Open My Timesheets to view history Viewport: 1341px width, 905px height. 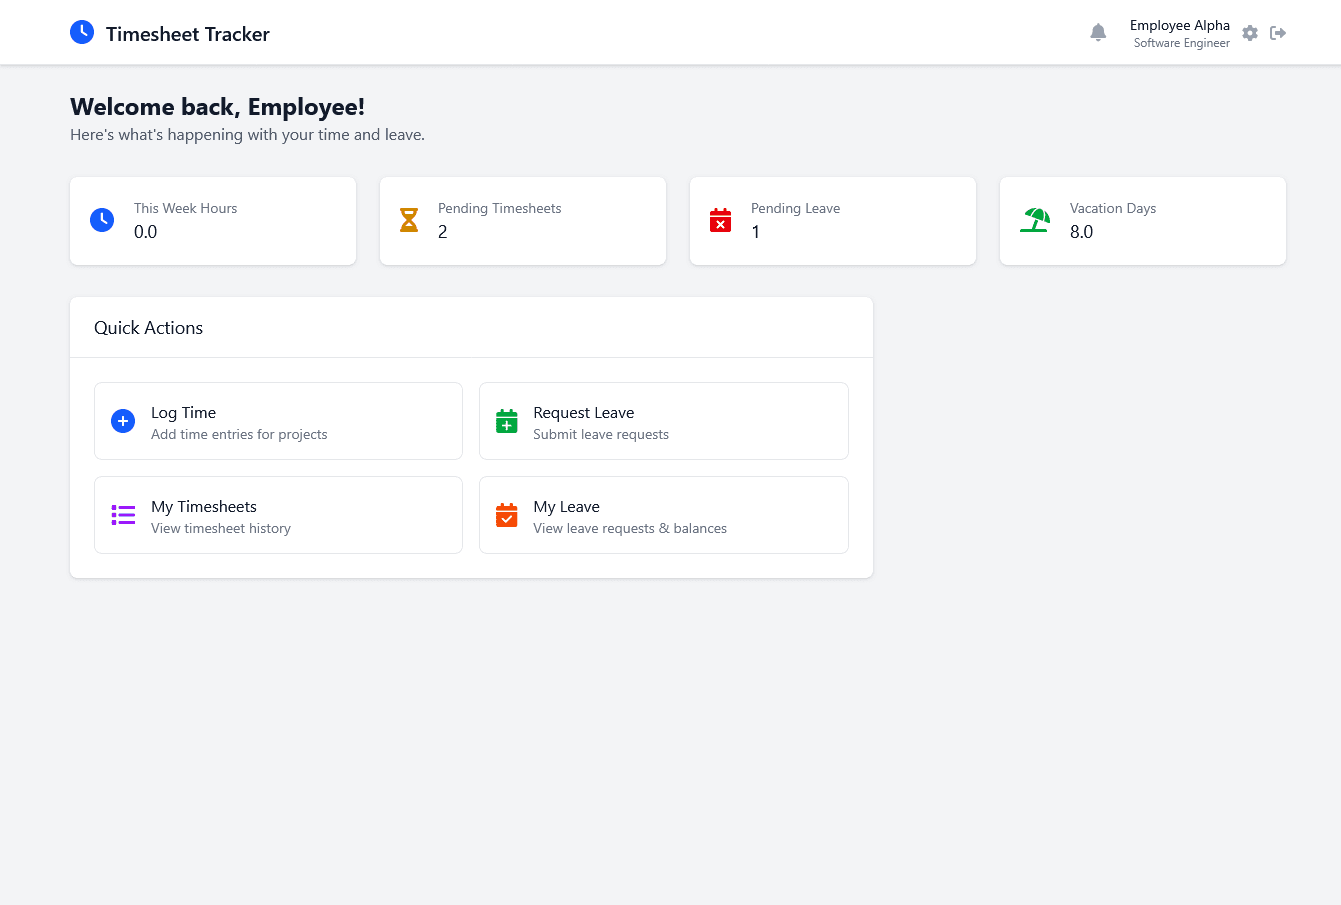(x=278, y=515)
